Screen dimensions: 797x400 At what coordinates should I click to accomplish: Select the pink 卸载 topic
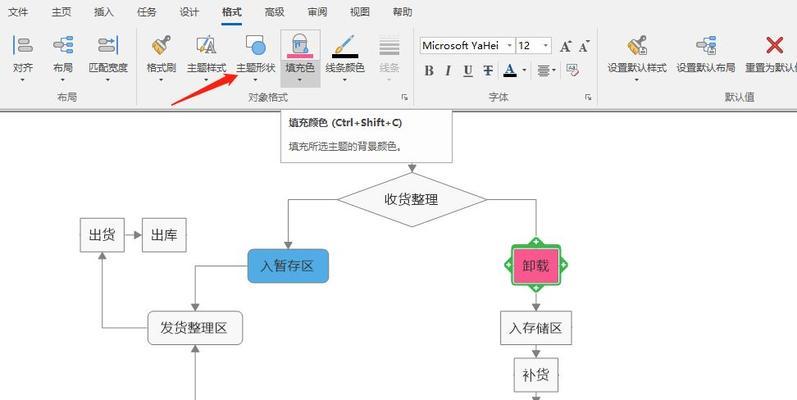[536, 265]
